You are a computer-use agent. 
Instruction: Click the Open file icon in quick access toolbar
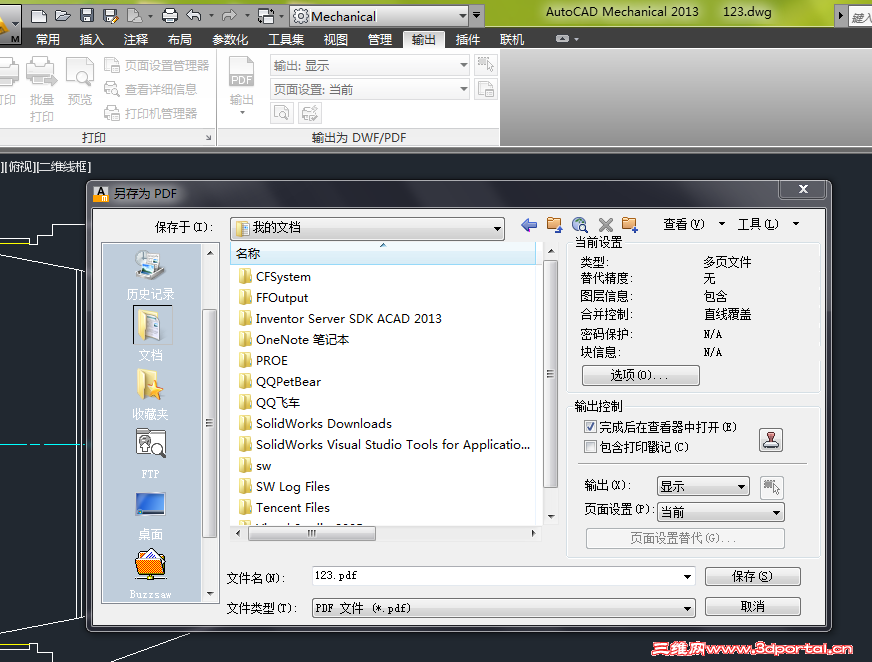pyautogui.click(x=62, y=16)
